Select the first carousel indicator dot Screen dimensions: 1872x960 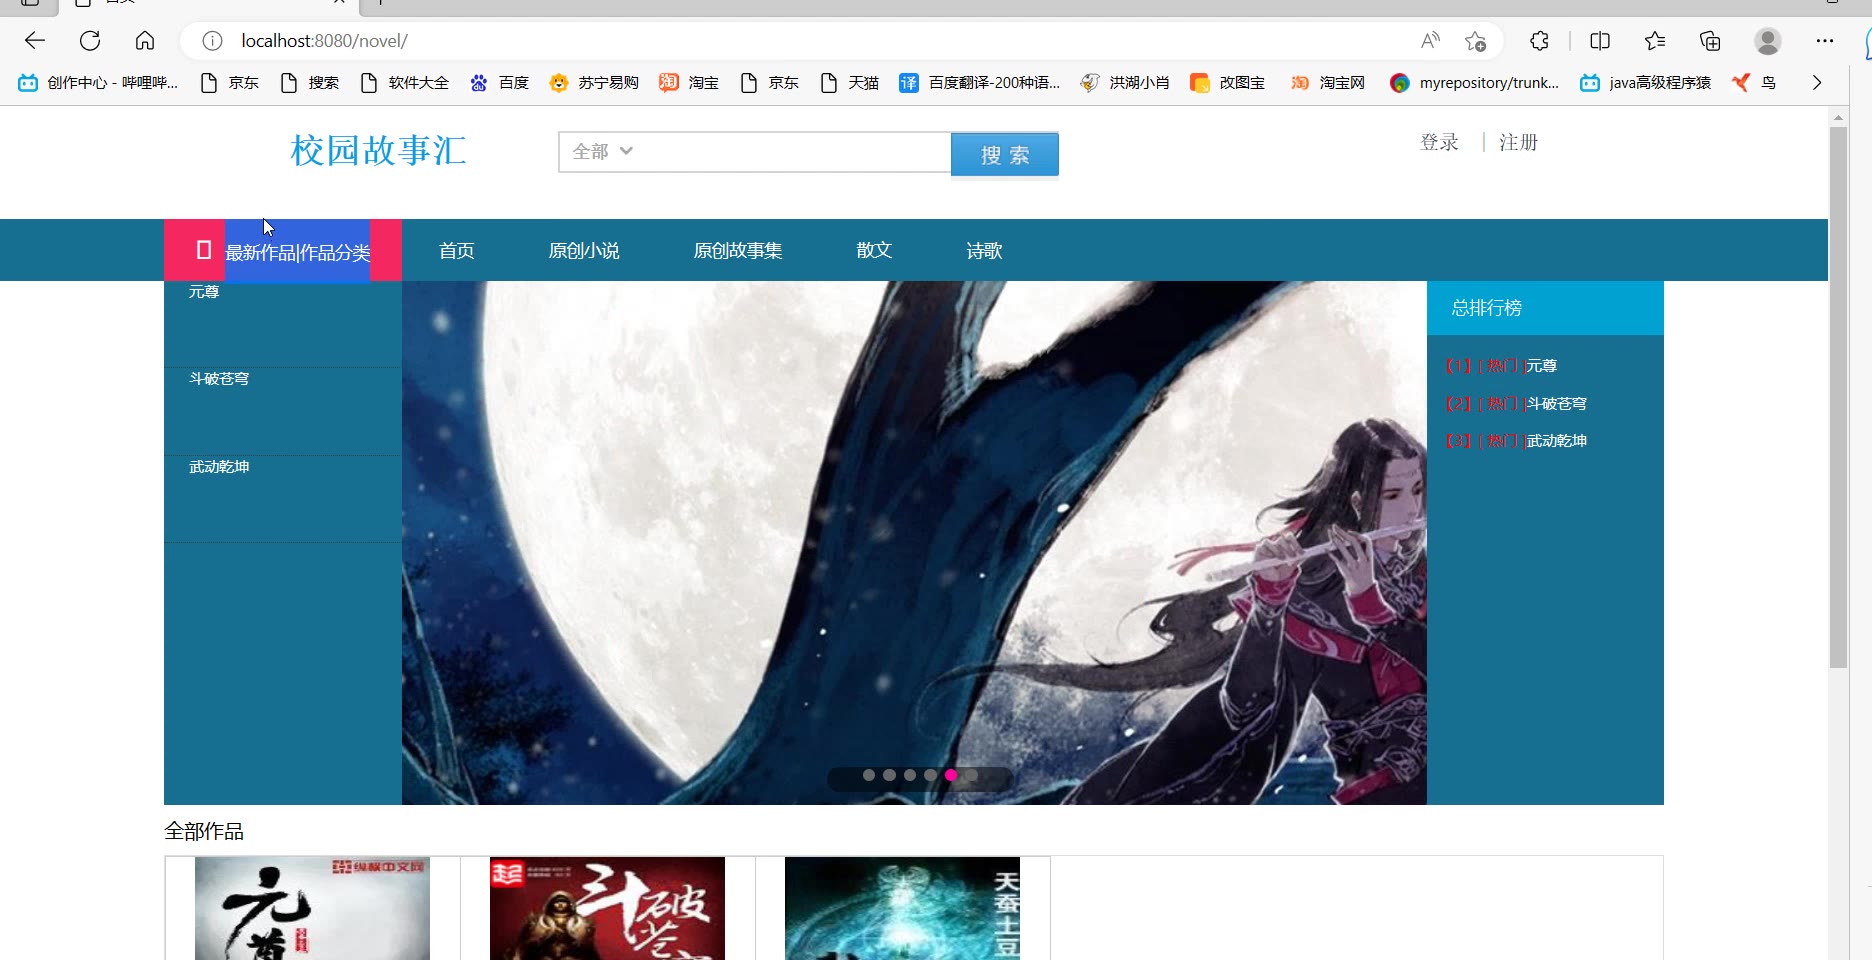tap(869, 775)
